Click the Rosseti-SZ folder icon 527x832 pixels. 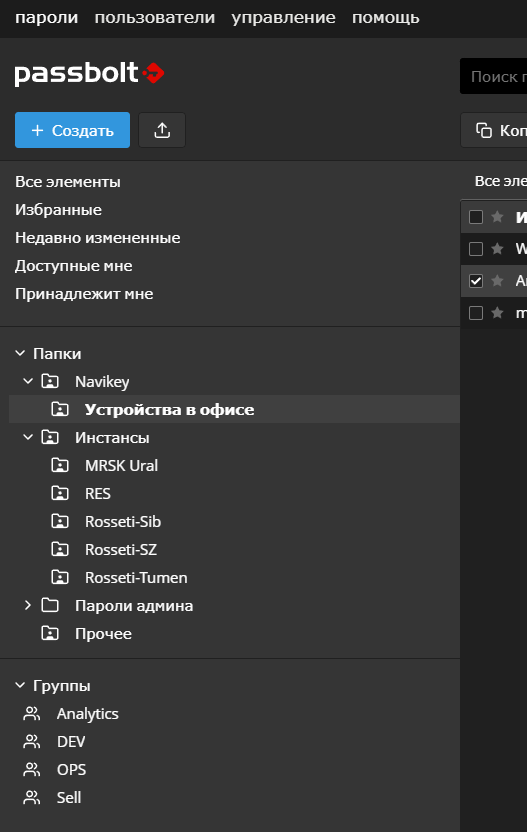(x=60, y=549)
